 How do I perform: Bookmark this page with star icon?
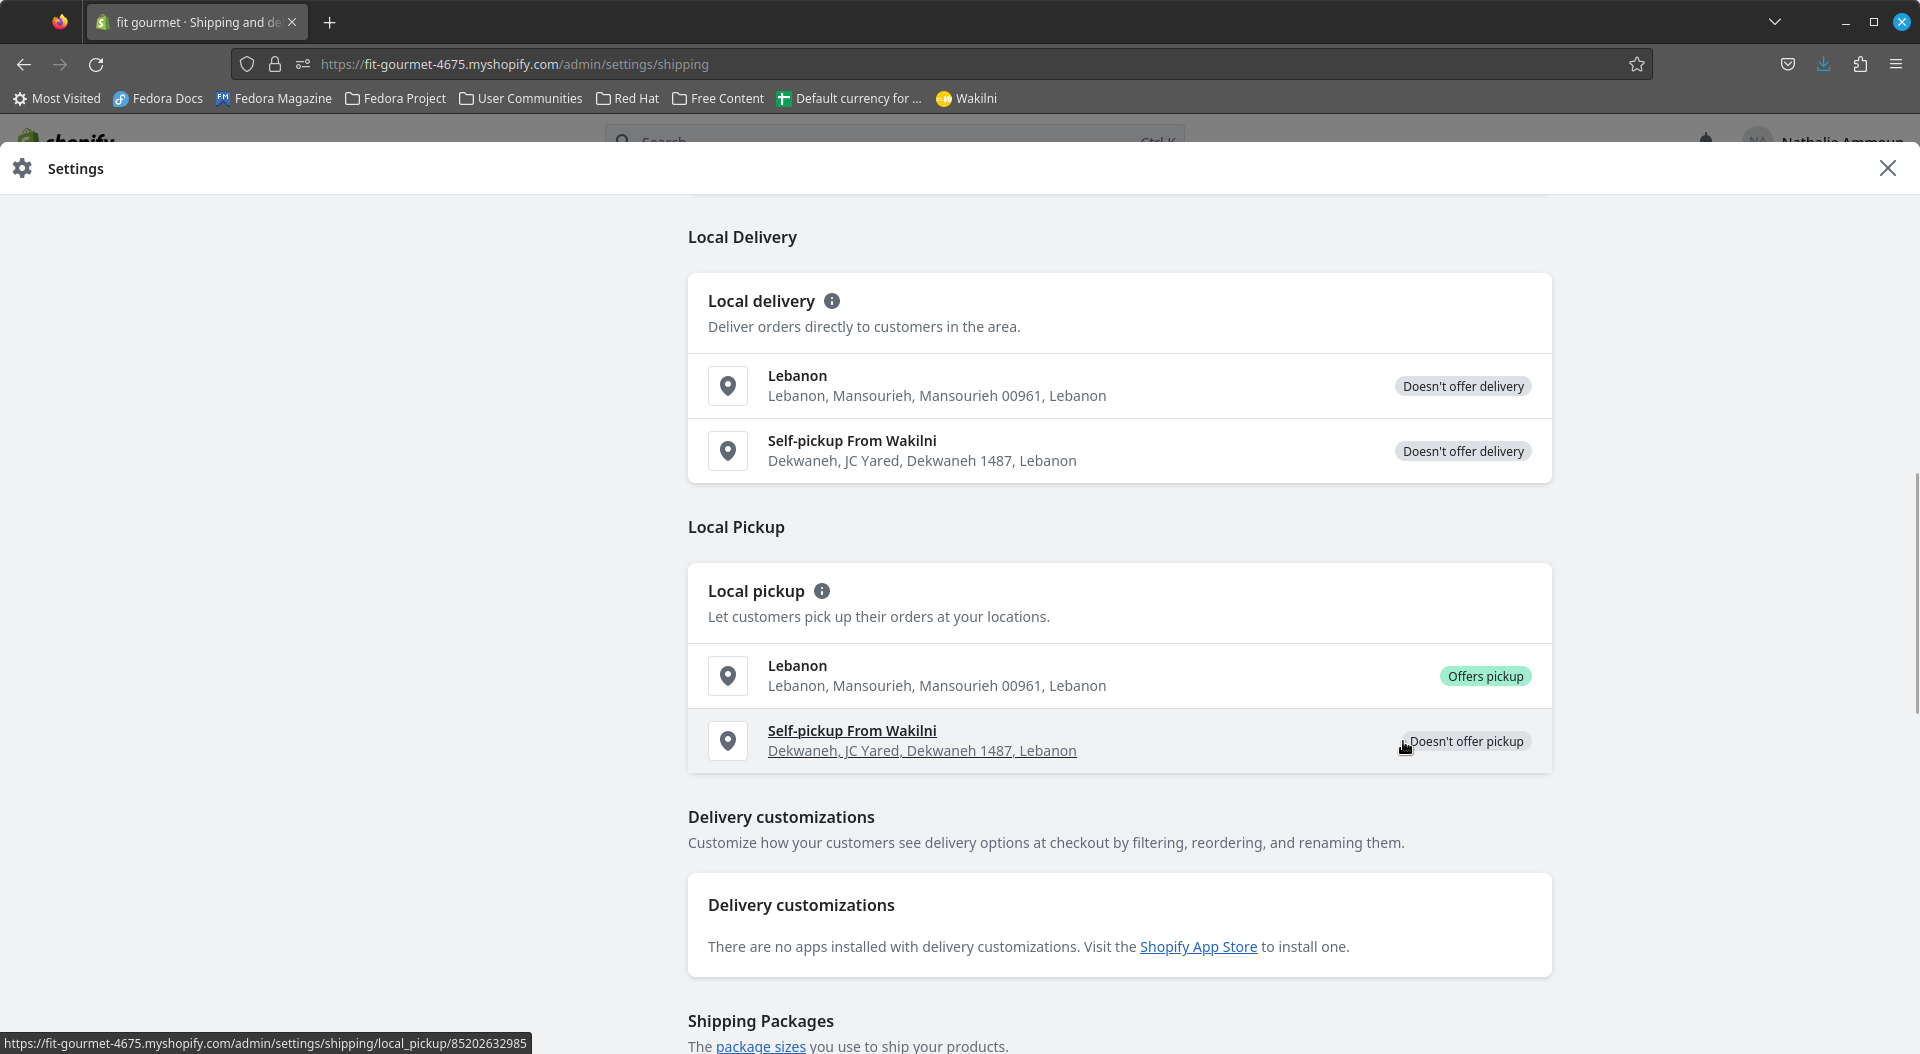1636,64
